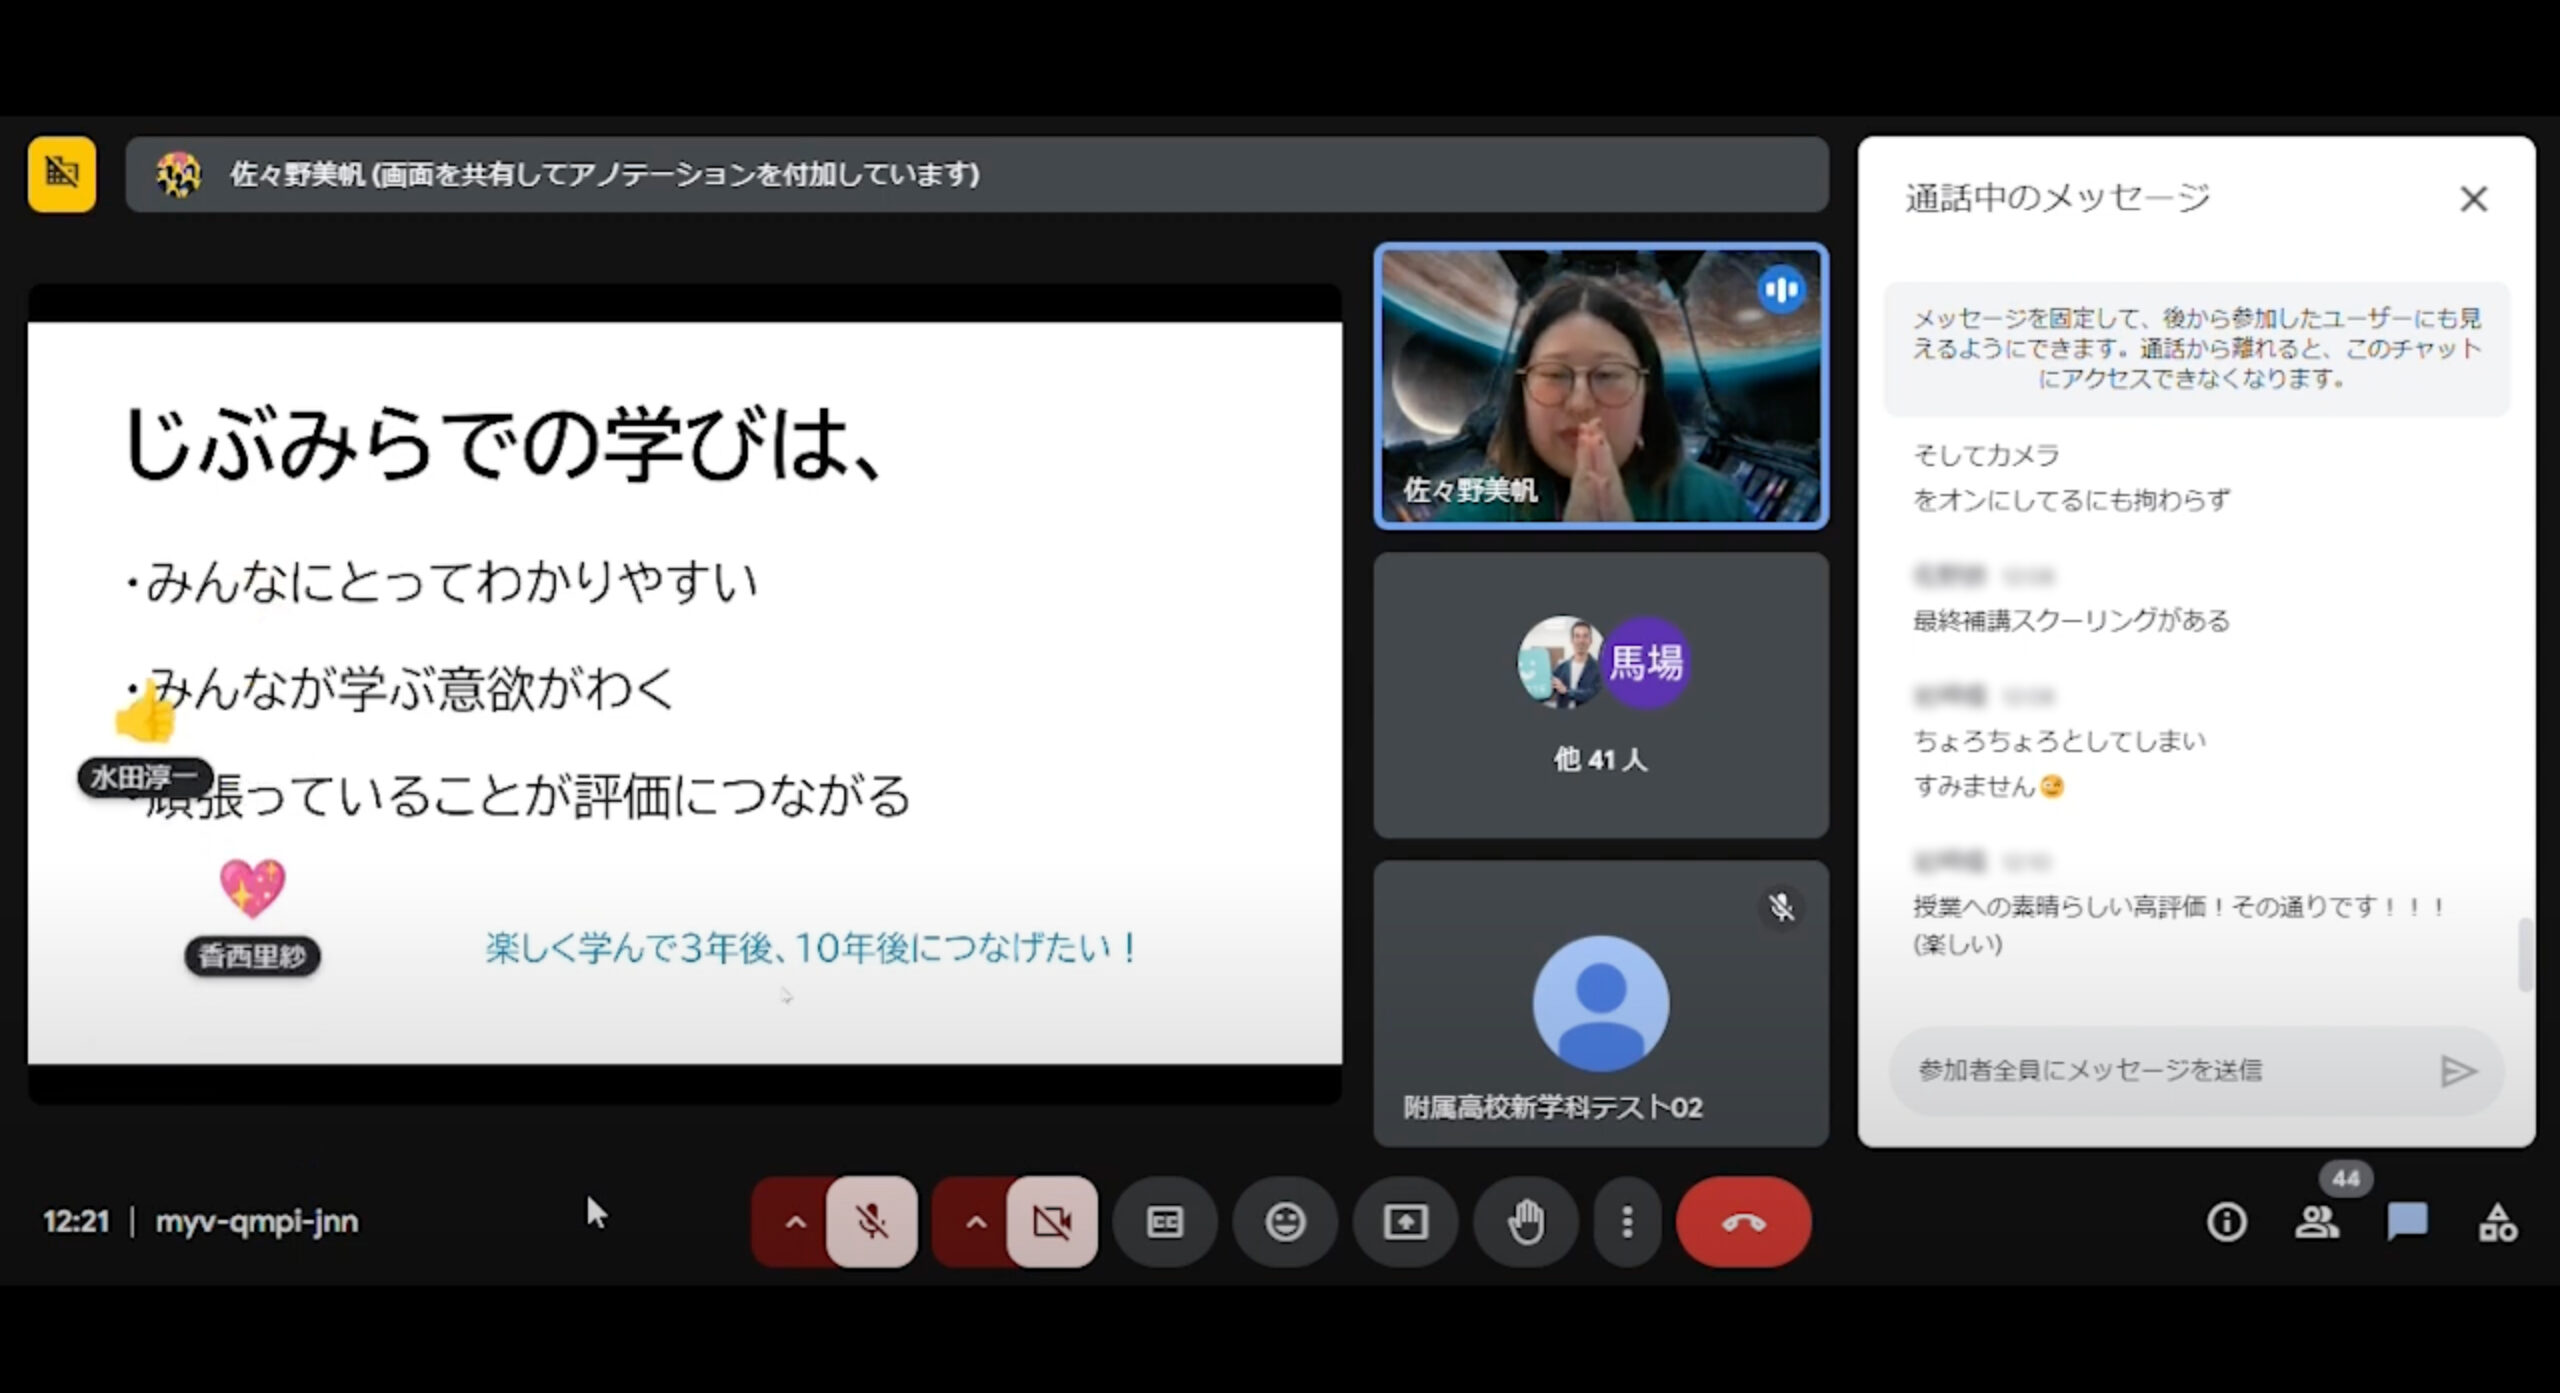Open the activities shapes icon
Viewport: 2560px width, 1393px height.
click(x=2497, y=1221)
